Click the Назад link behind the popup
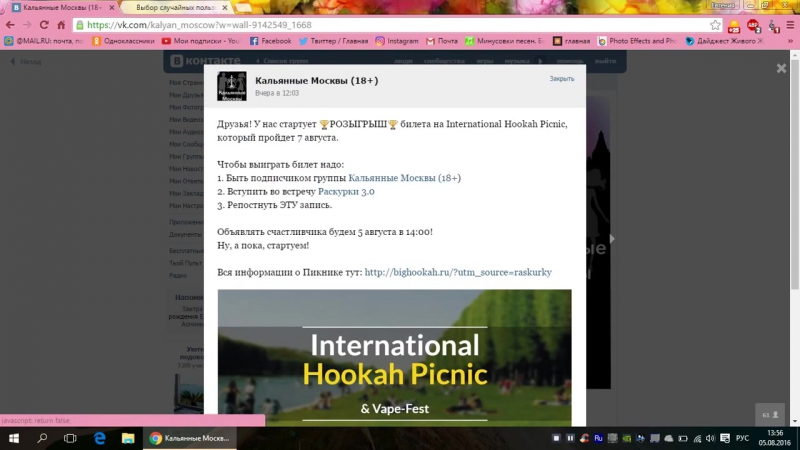 (x=27, y=61)
